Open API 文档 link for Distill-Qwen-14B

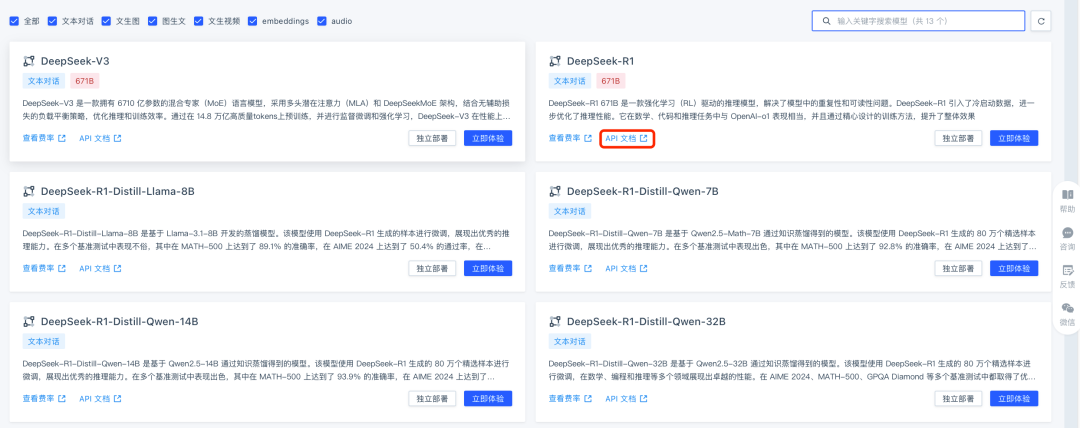[x=100, y=399]
